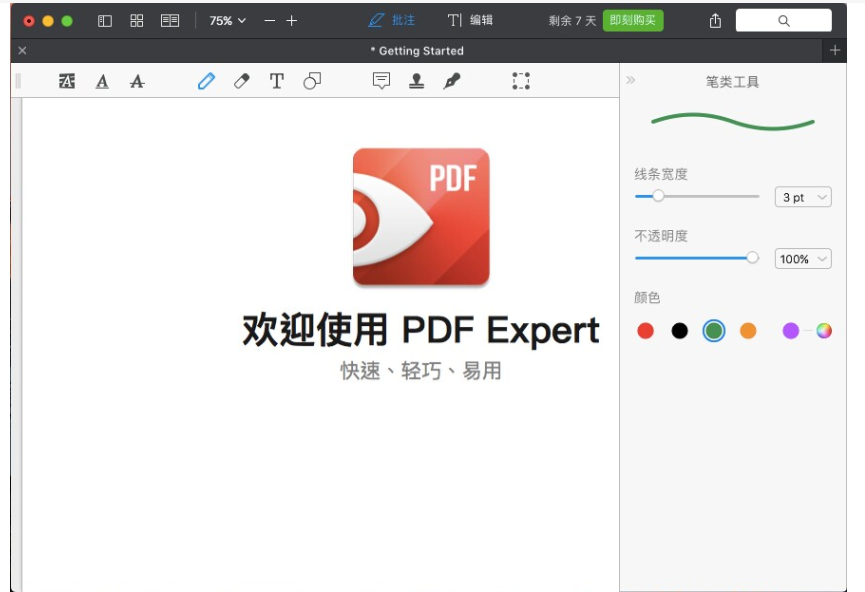Select the dashed selection rectangle tool
The width and height of the screenshot is (865, 592).
click(x=521, y=81)
